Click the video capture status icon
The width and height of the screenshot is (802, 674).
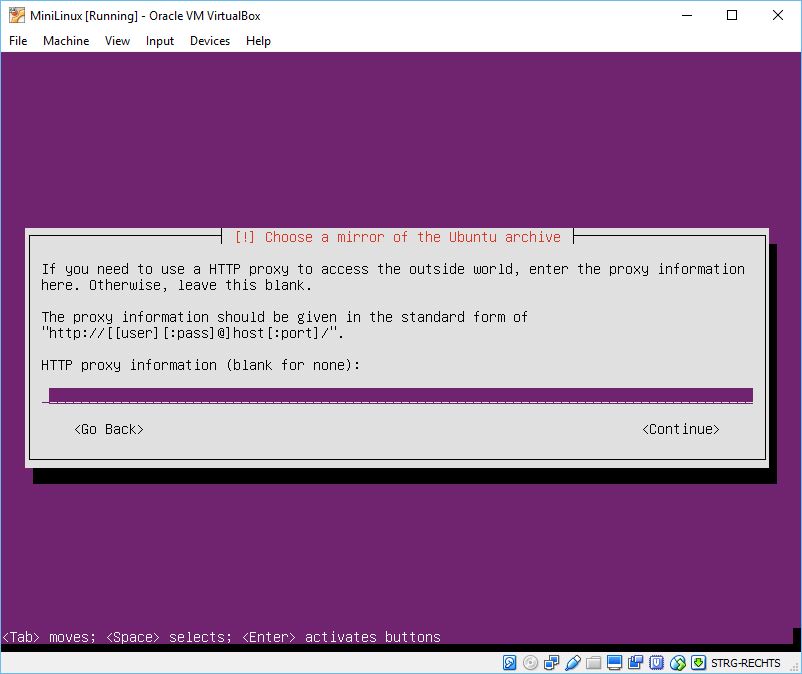click(x=635, y=663)
